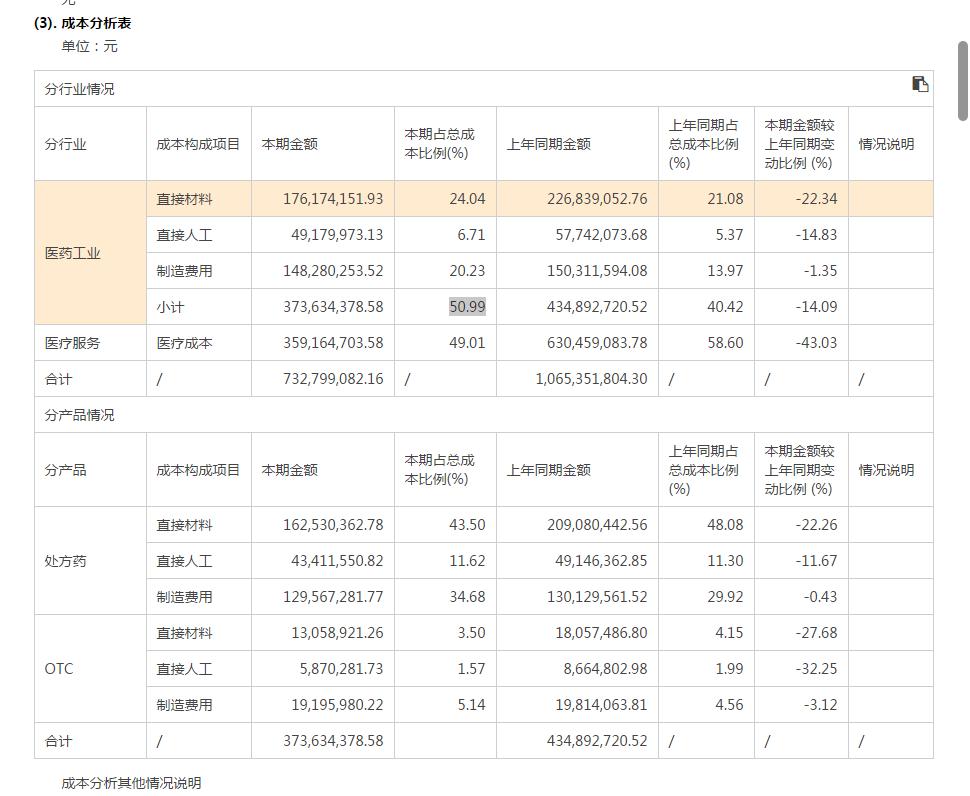Select the 直接材料 cost item cell
The image size is (970, 796).
pyautogui.click(x=182, y=198)
